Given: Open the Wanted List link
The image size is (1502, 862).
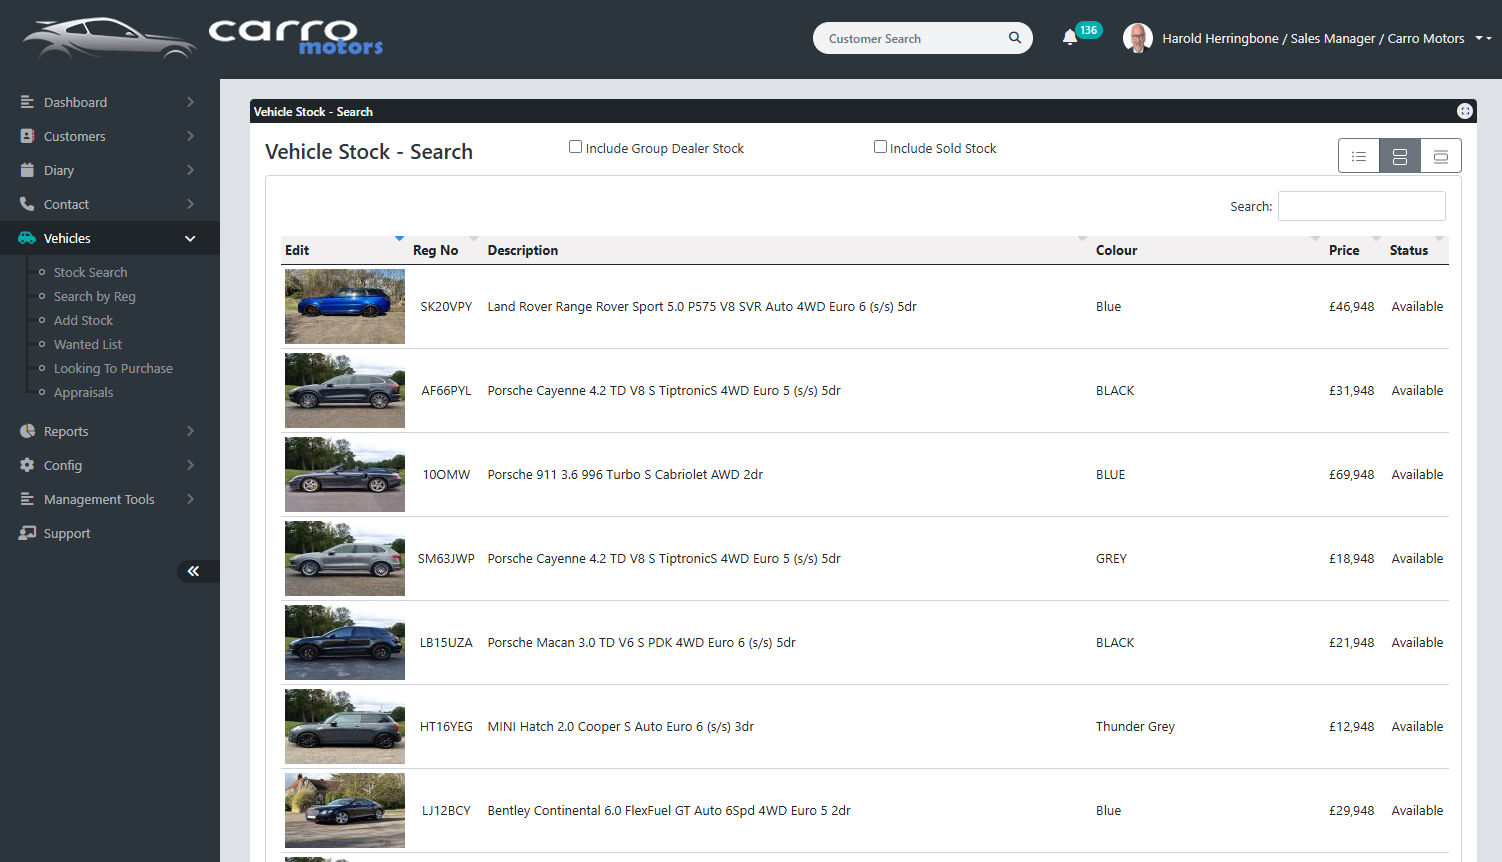Looking at the screenshot, I should [87, 344].
